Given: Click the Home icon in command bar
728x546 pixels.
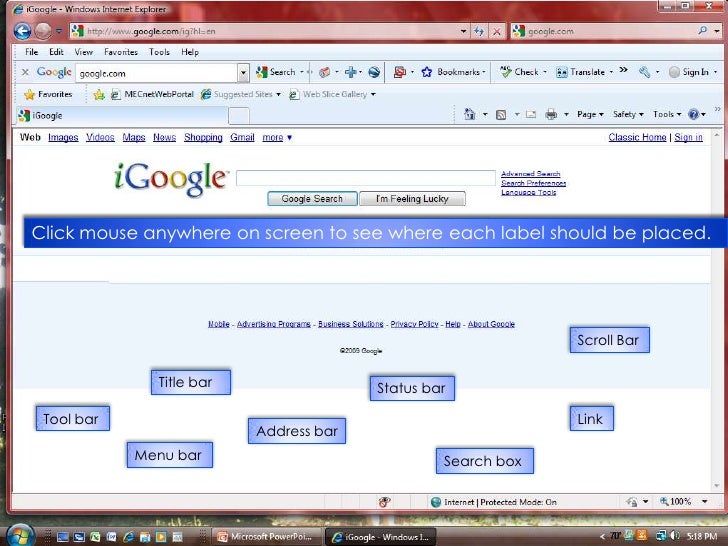Looking at the screenshot, I should [x=470, y=114].
